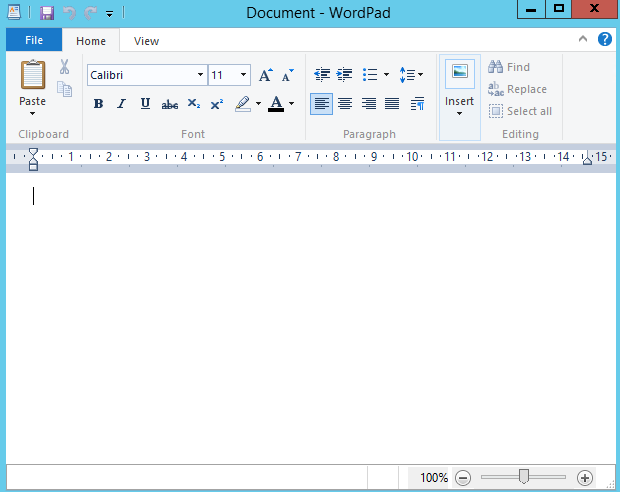
Task: Open the text color dropdown arrow
Action: tap(292, 104)
